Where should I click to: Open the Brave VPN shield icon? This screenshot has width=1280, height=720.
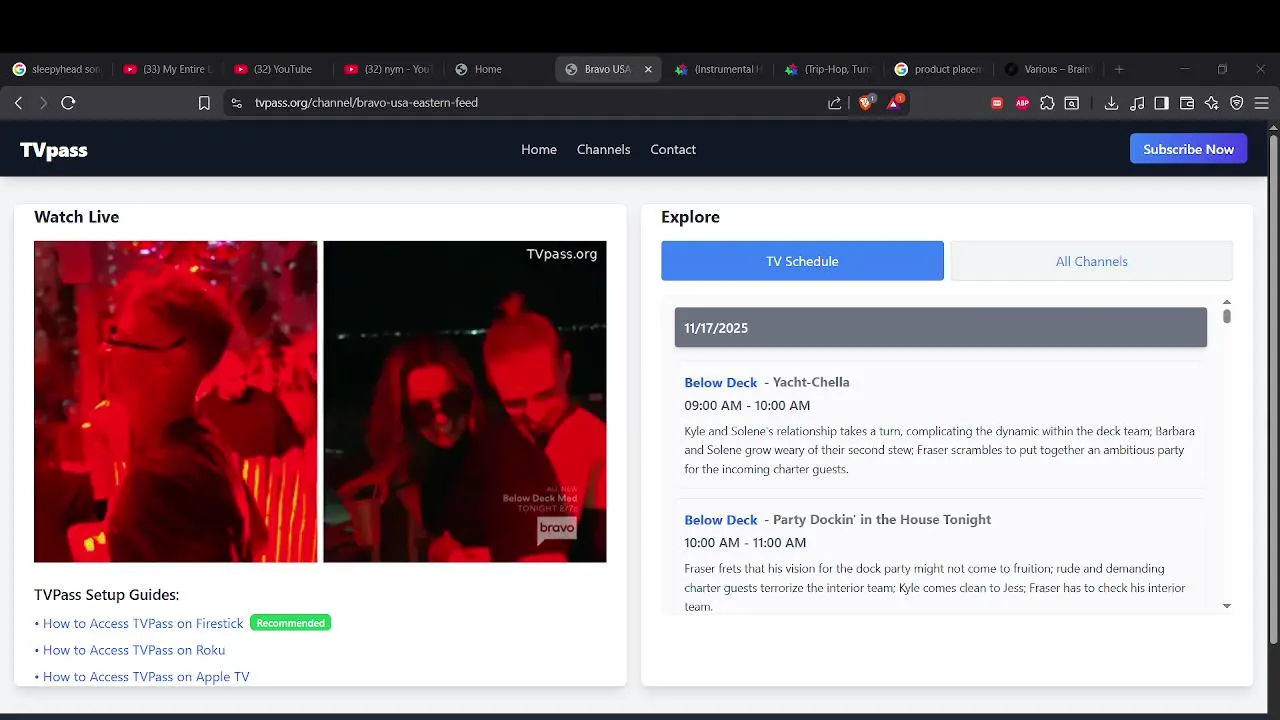(1237, 103)
